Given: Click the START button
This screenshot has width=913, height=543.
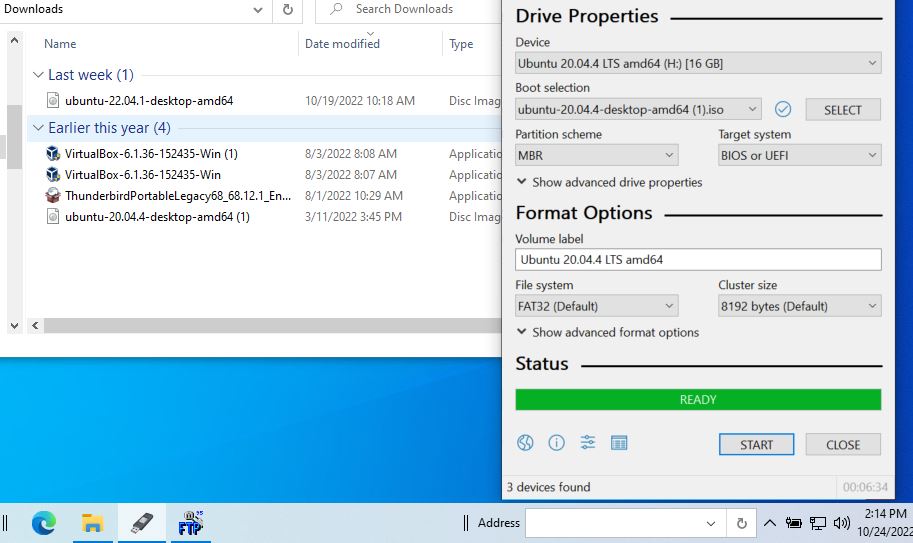Looking at the screenshot, I should coord(756,445).
